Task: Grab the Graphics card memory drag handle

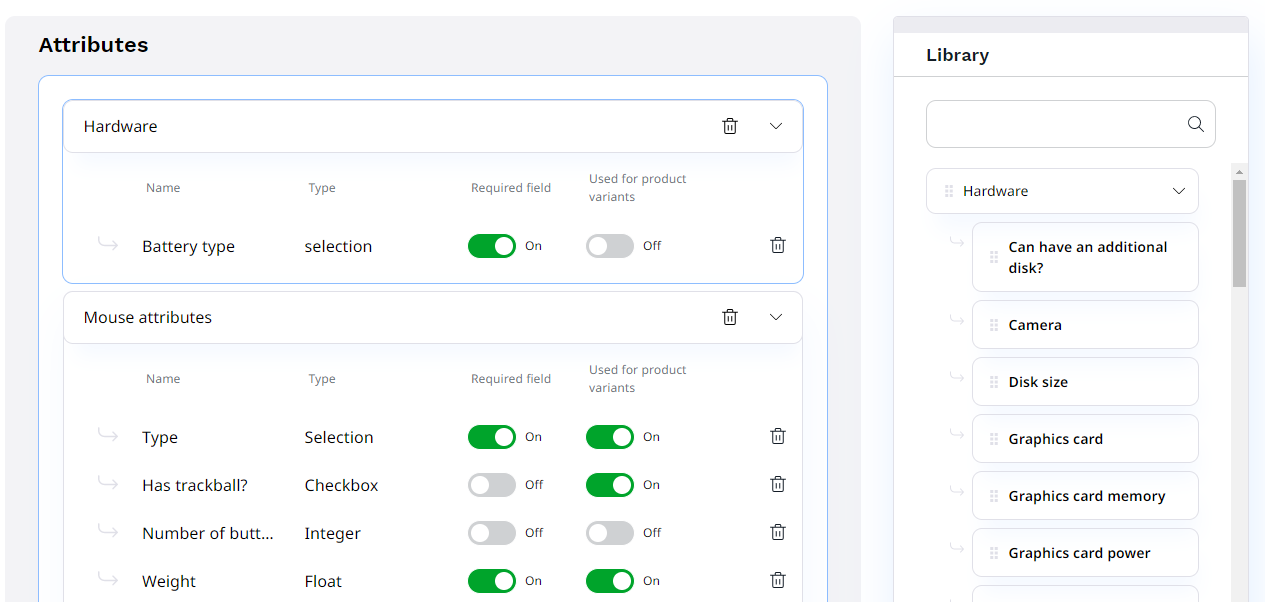Action: coord(994,496)
